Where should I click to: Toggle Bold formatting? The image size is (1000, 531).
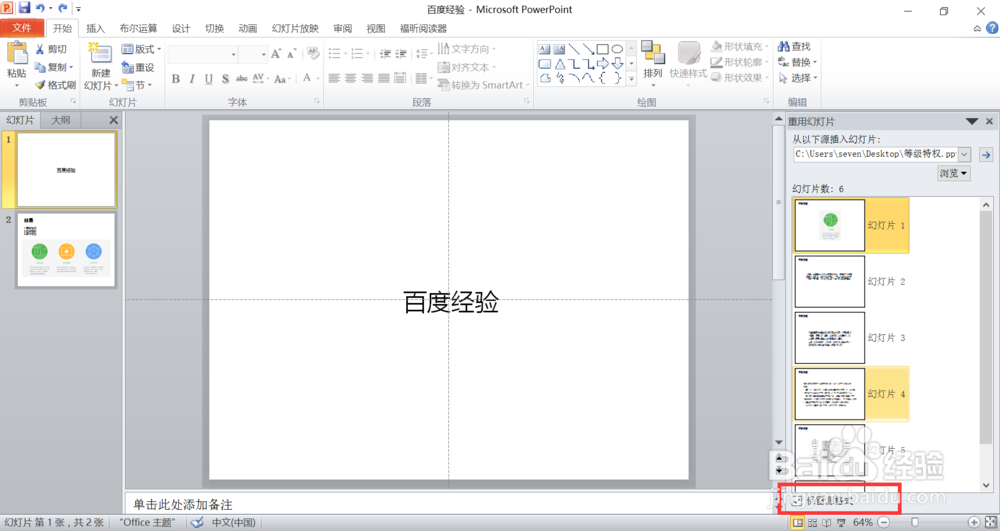point(175,79)
